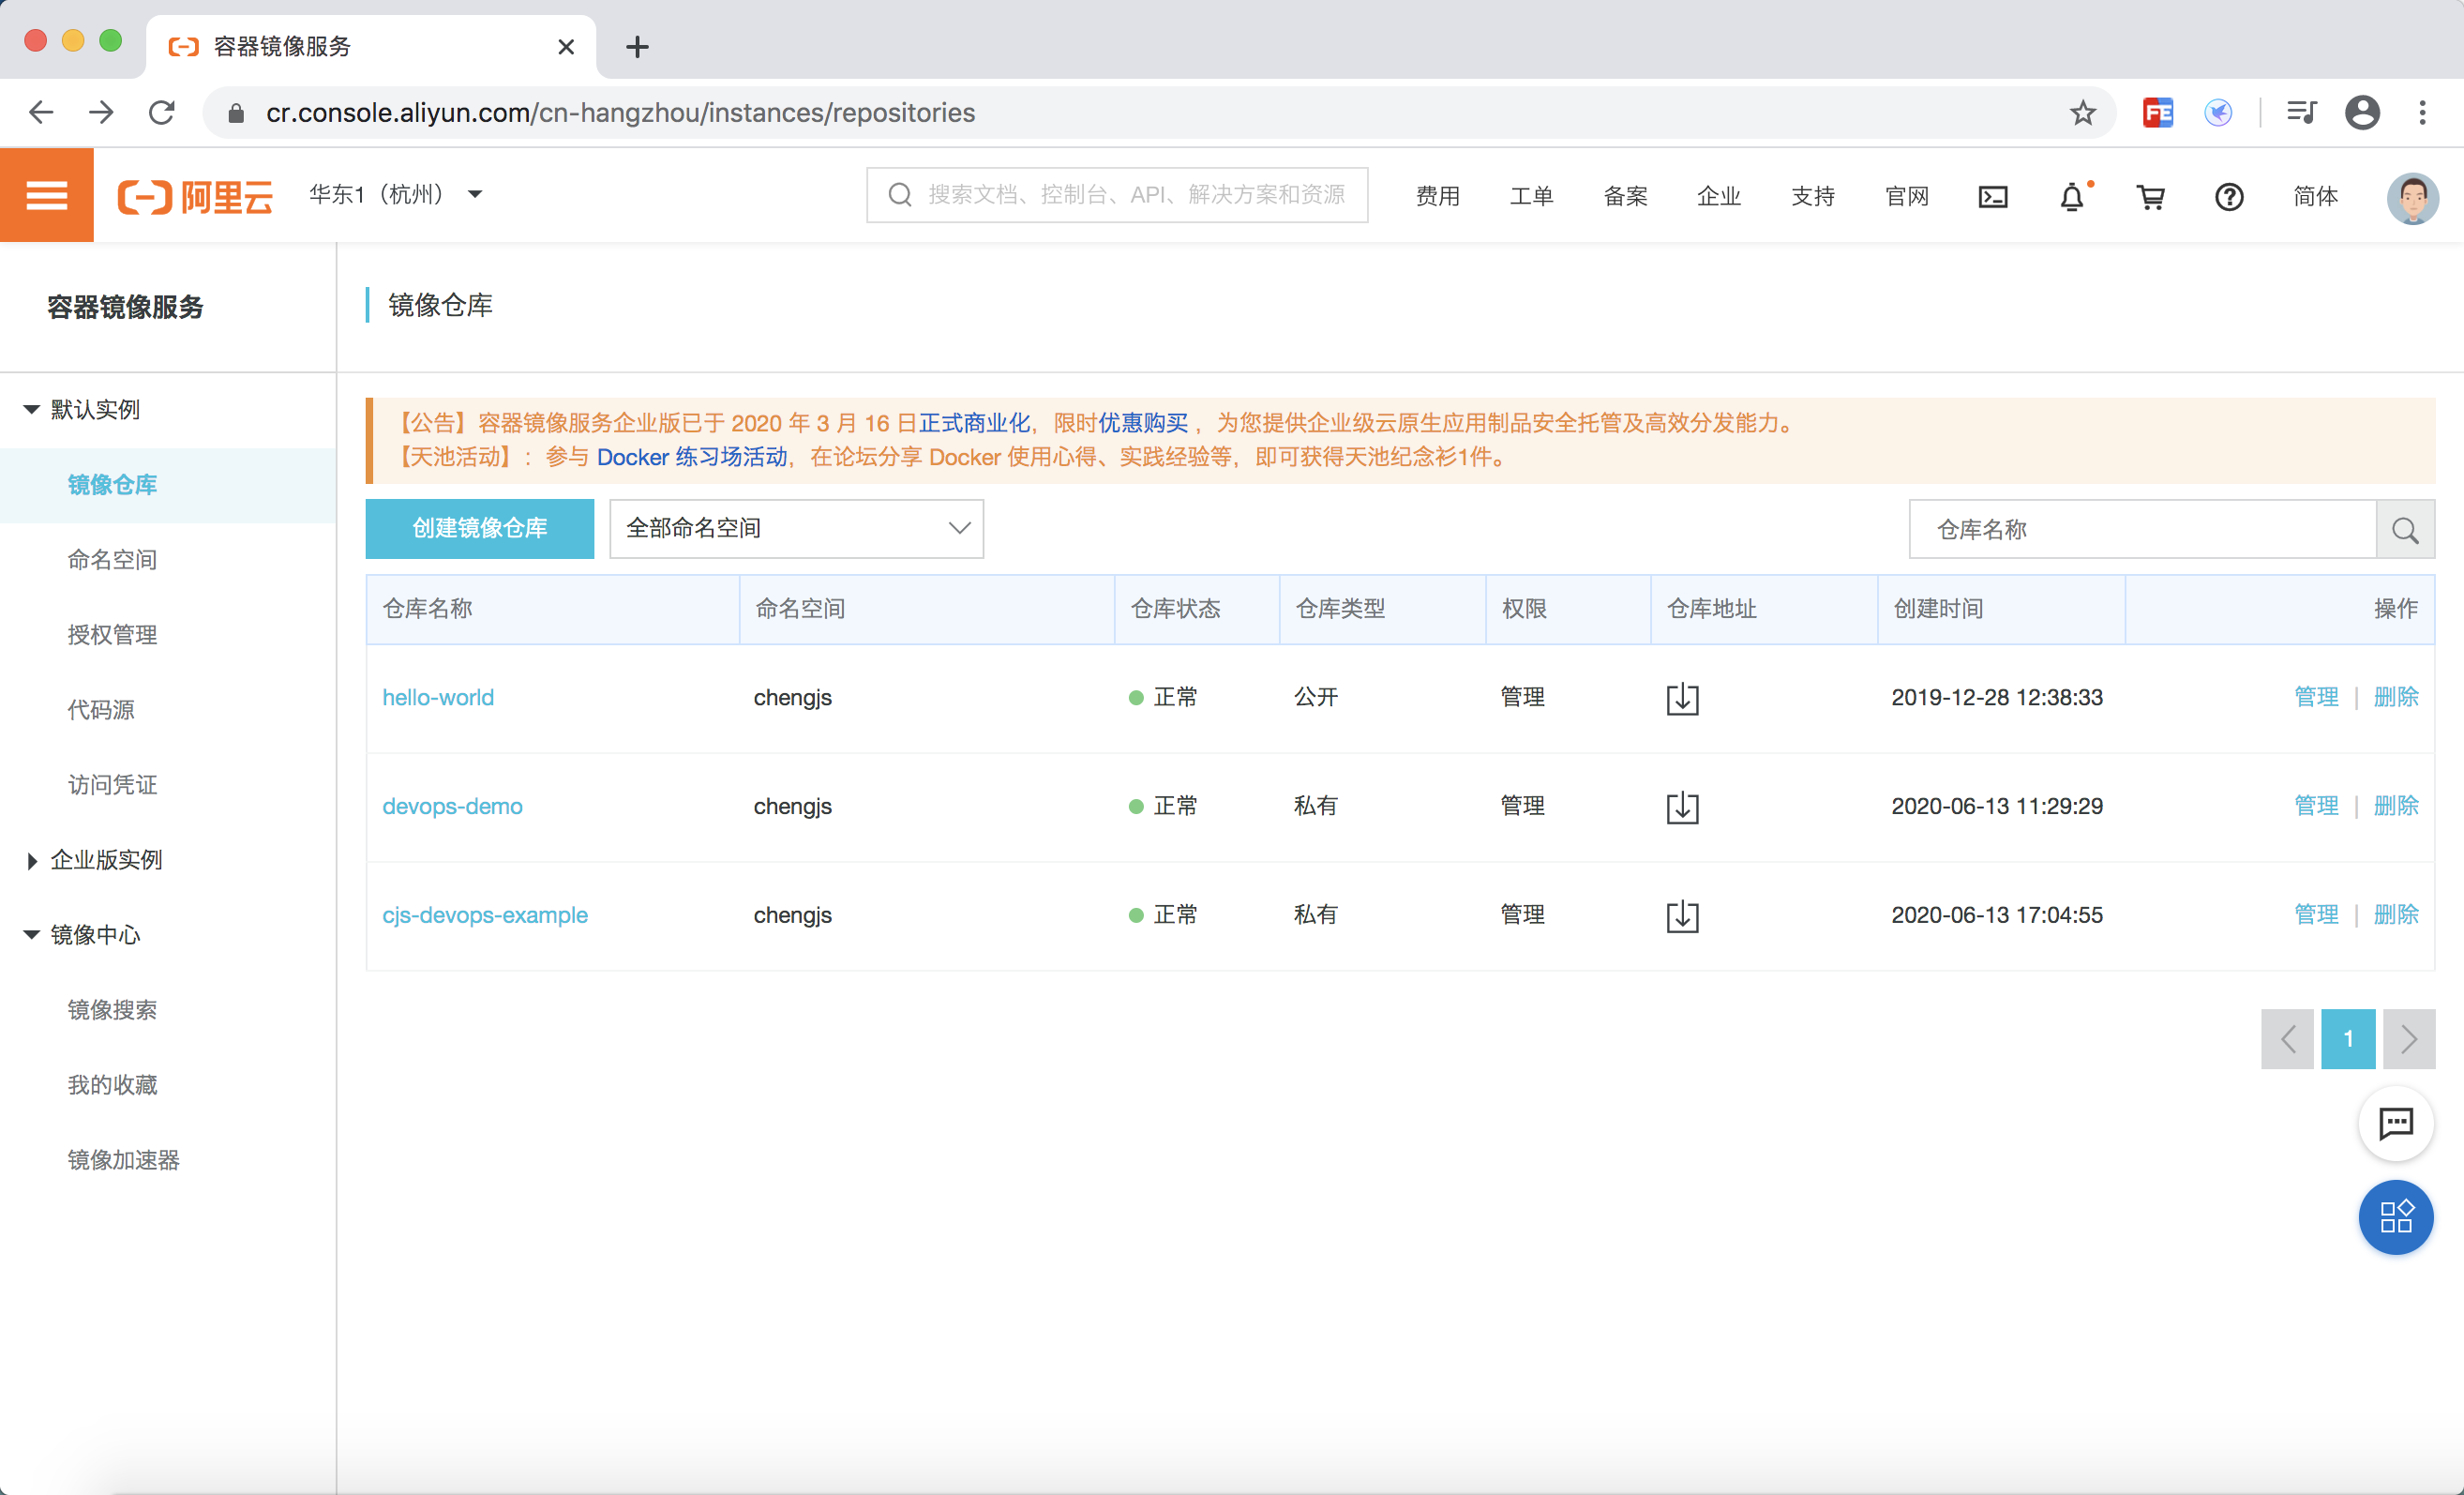Click into the 仓库名称 search field

2141,530
